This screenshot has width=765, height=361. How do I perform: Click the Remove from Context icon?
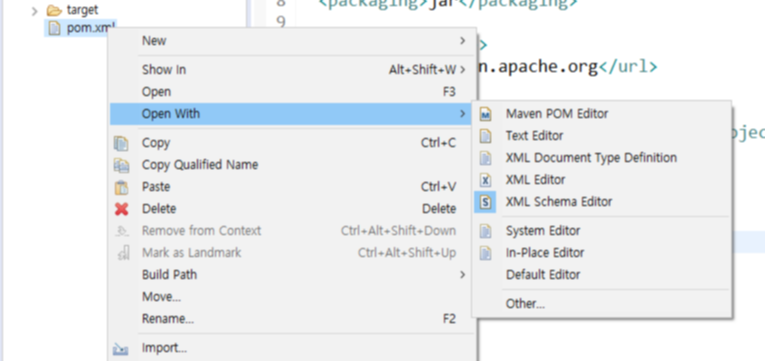[121, 231]
